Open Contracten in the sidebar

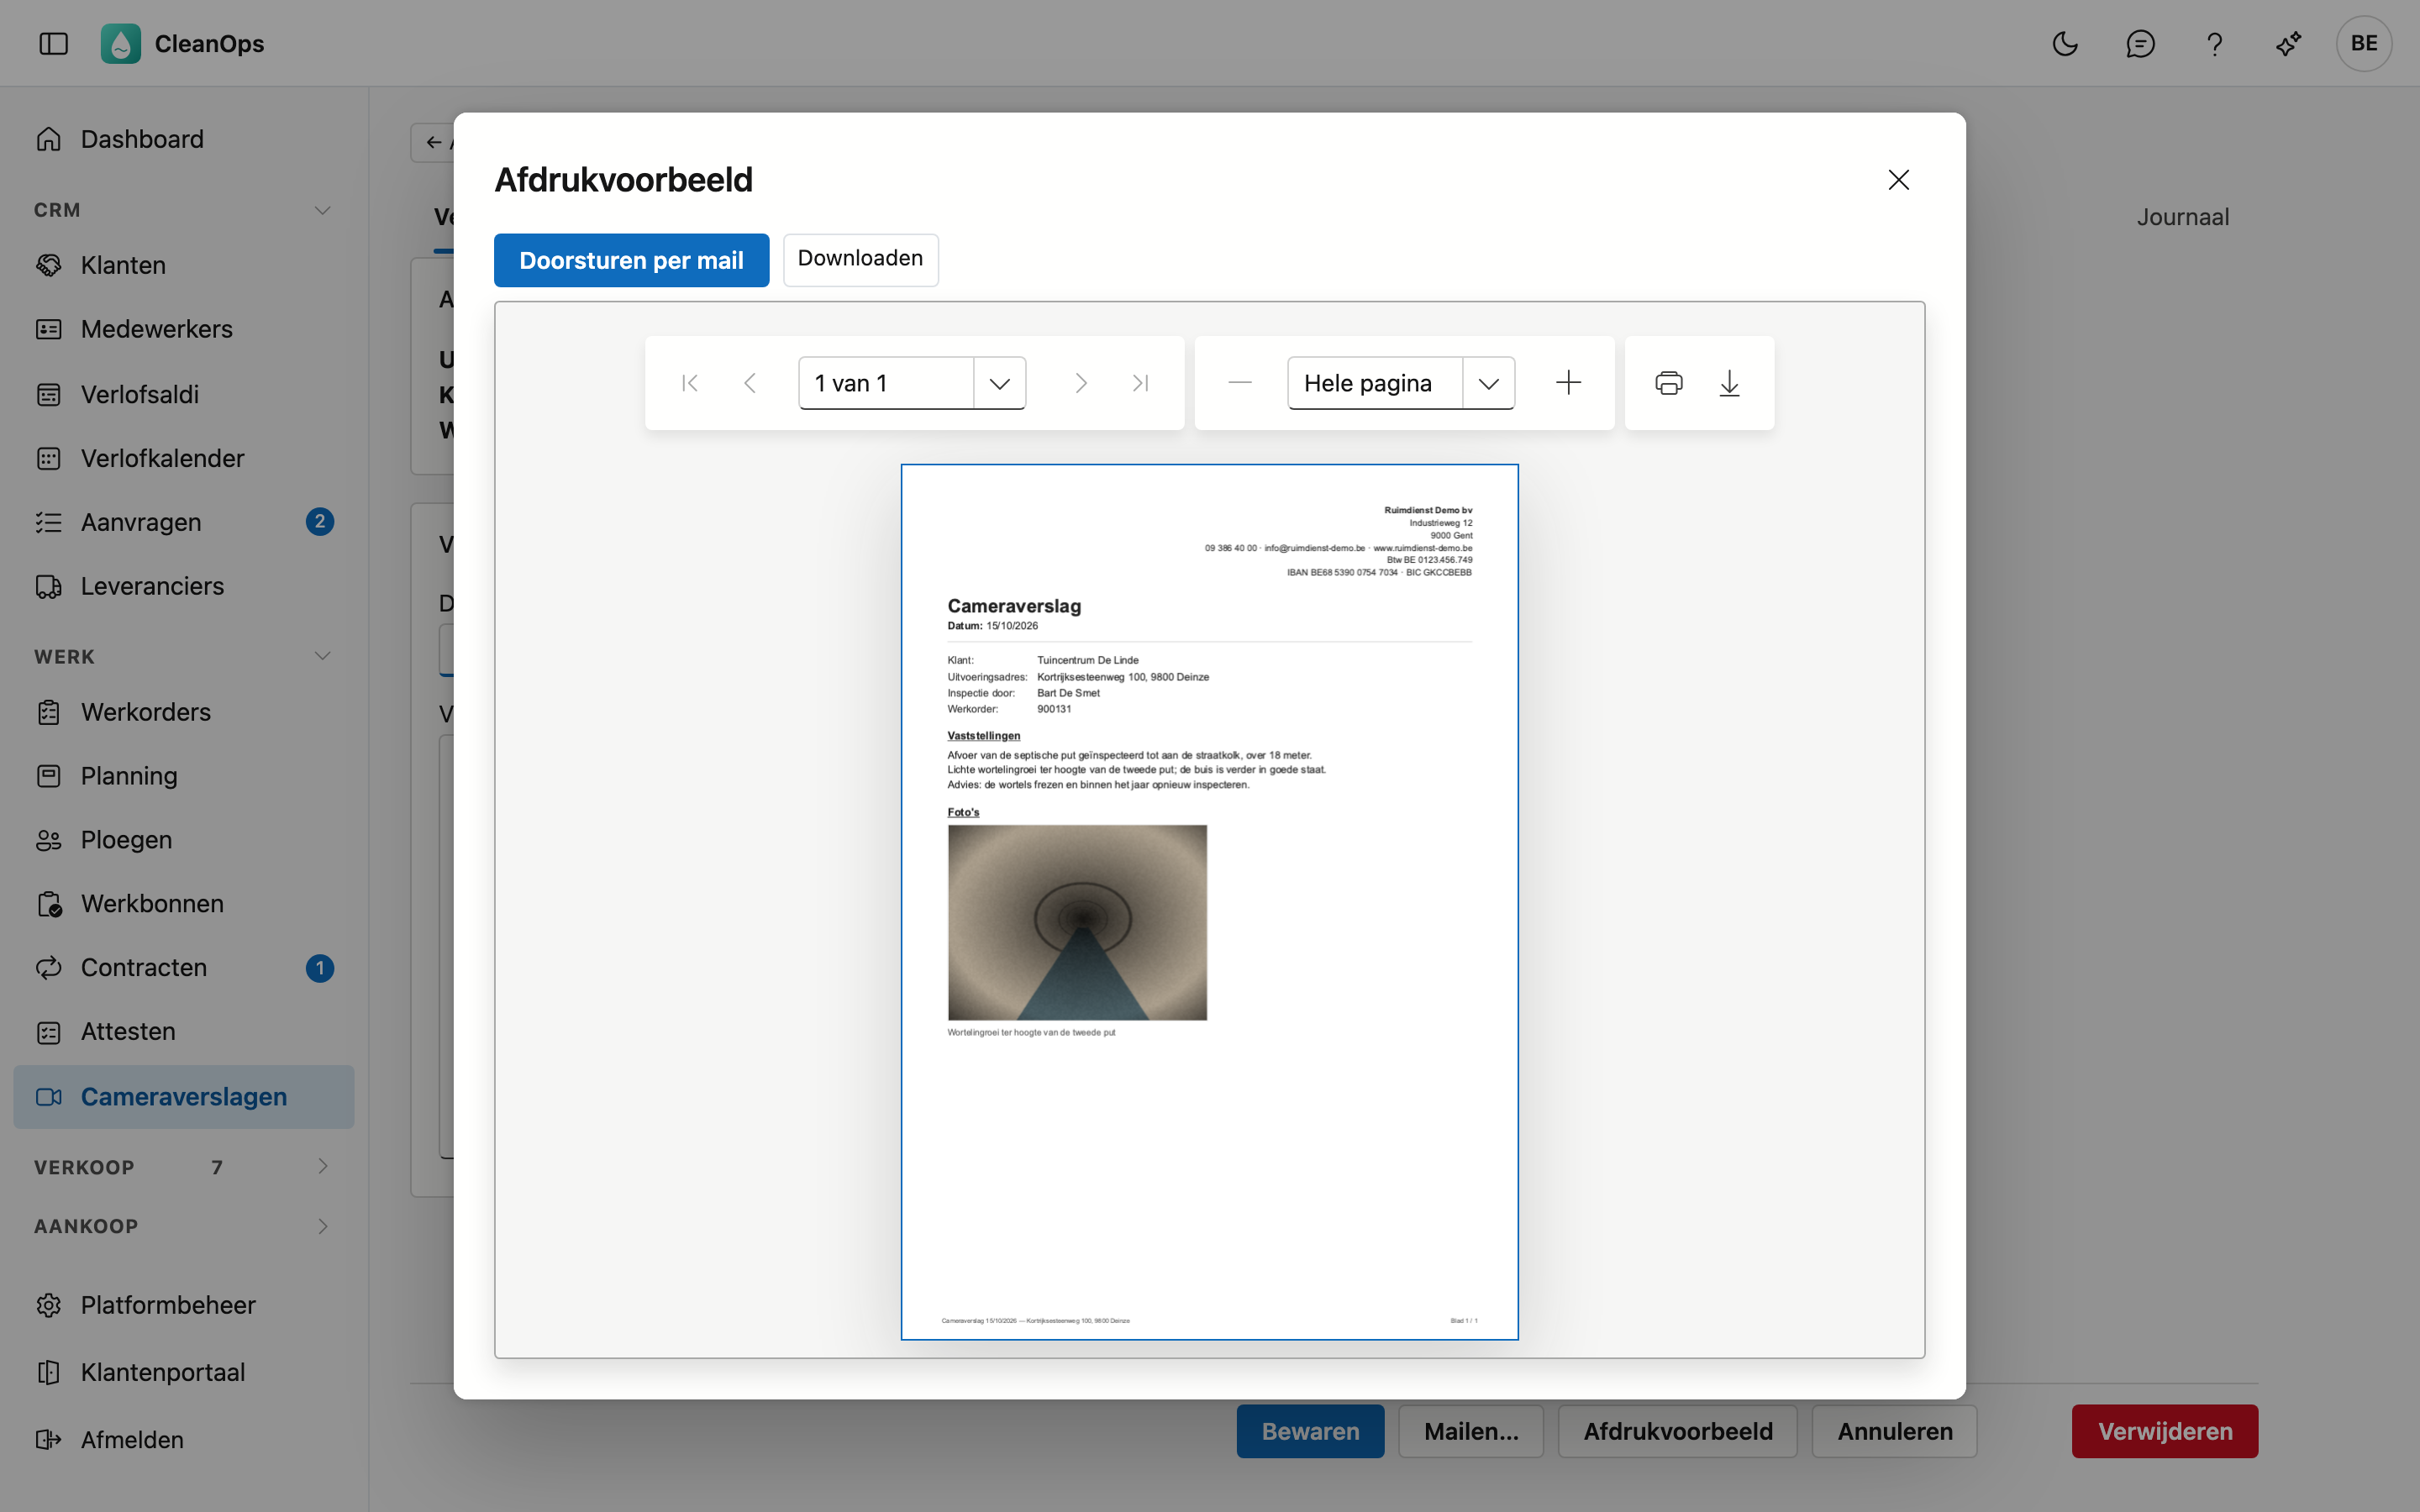click(x=184, y=968)
